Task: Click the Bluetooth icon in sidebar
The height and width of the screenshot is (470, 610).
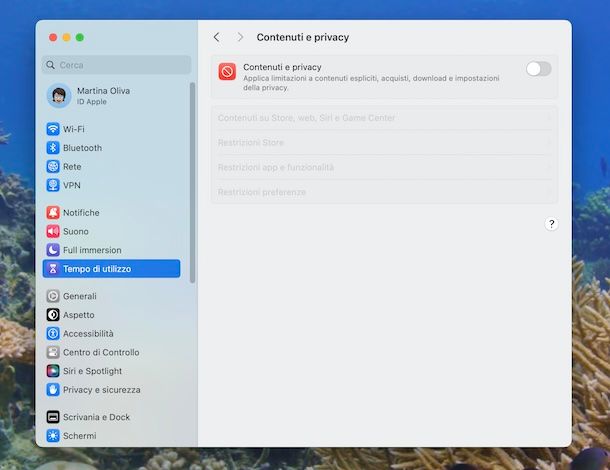Action: (53, 148)
